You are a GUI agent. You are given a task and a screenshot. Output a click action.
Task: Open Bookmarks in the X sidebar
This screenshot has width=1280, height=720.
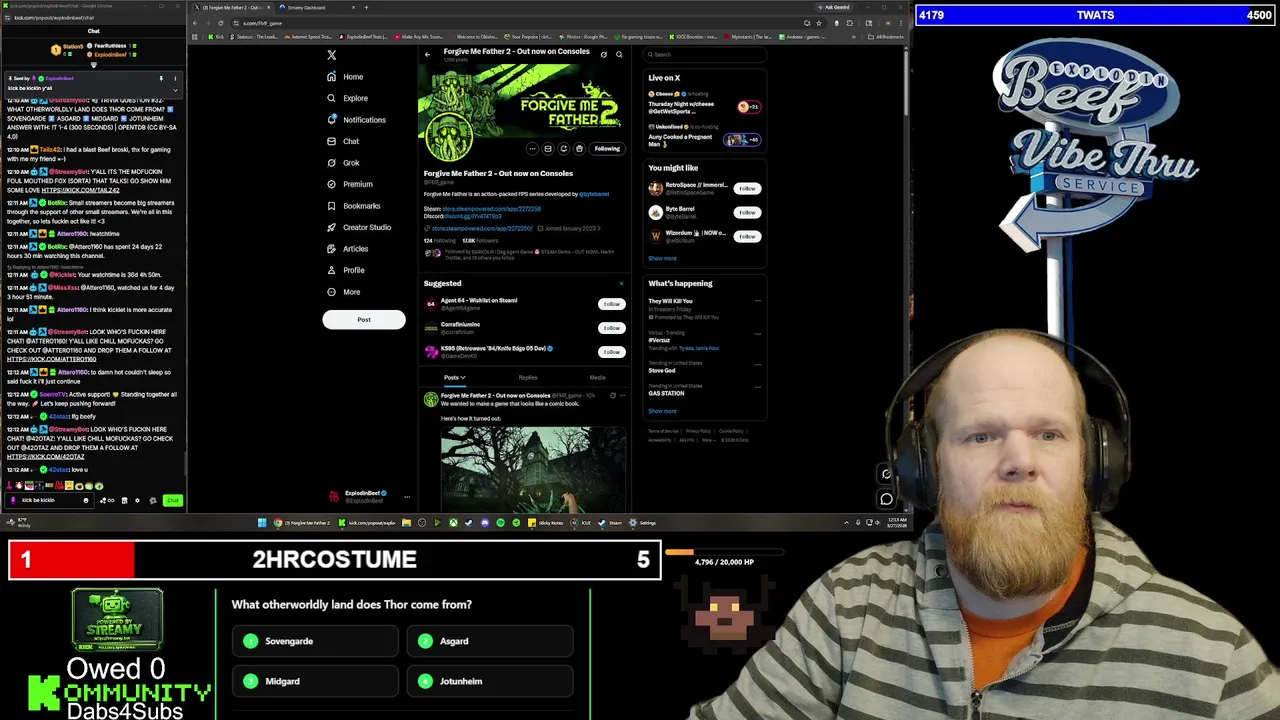tap(353, 206)
